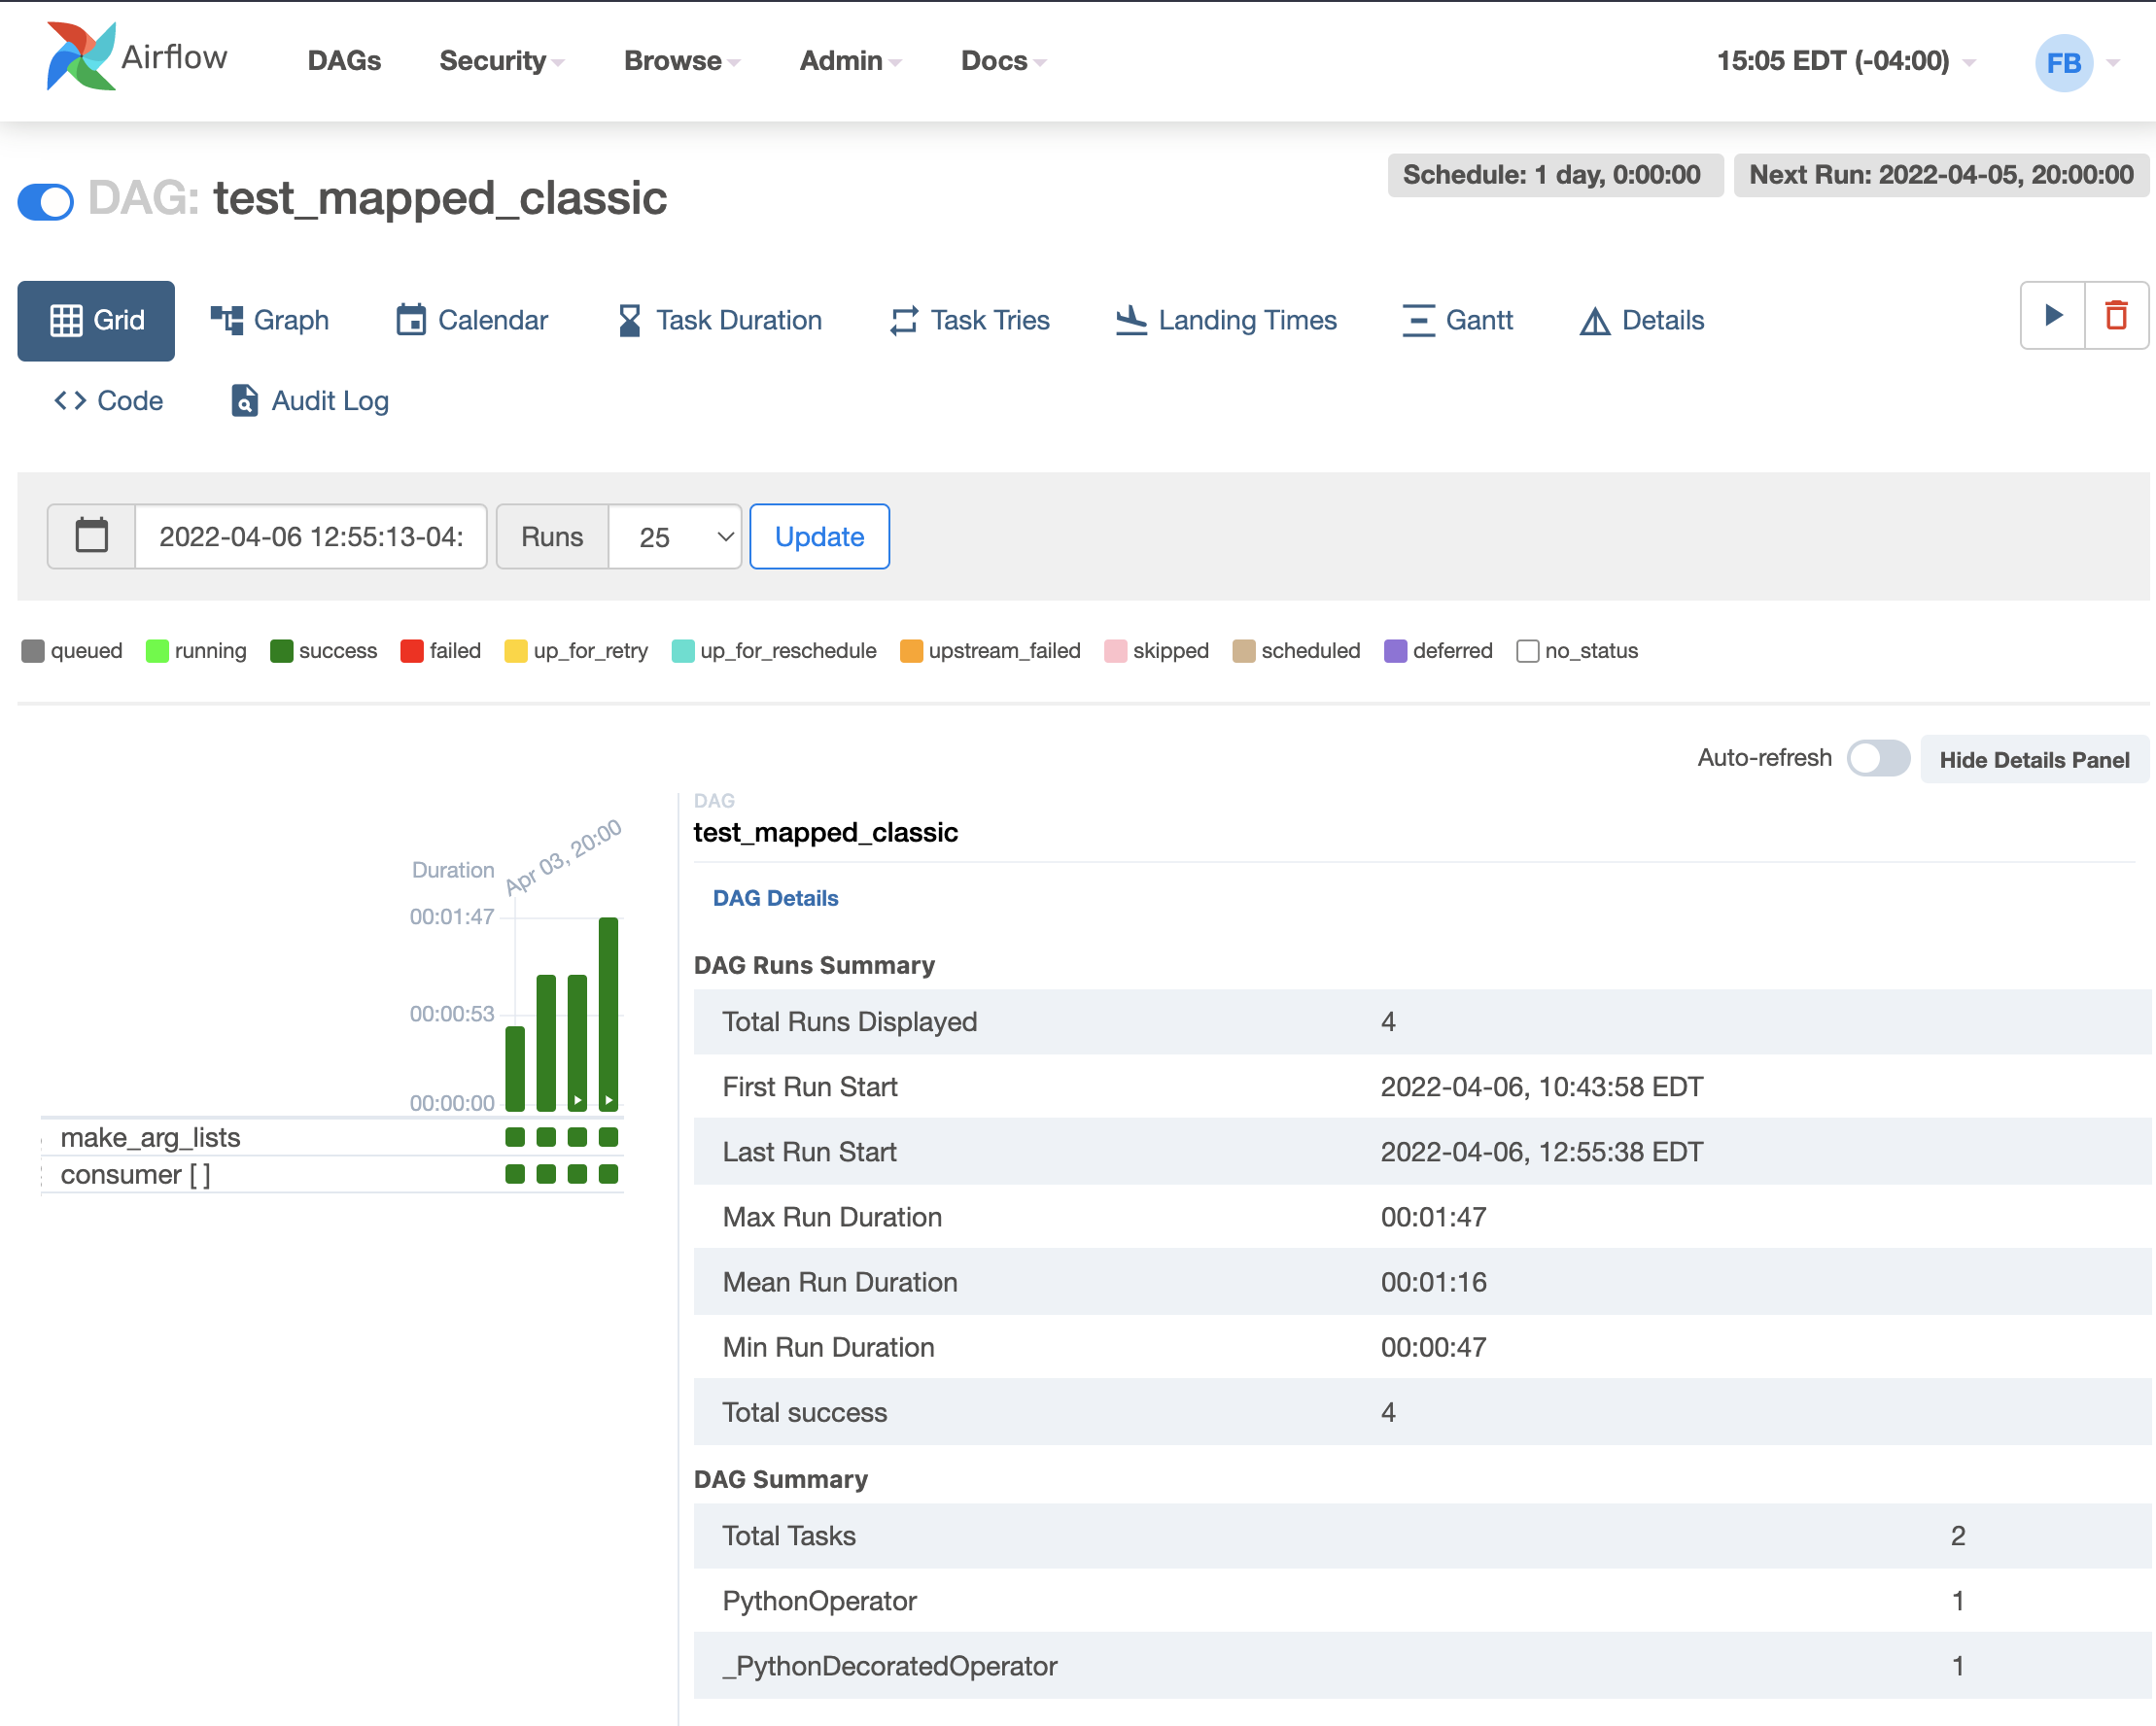The image size is (2156, 1726).
Task: Click the no_status legend box
Action: (x=1527, y=651)
